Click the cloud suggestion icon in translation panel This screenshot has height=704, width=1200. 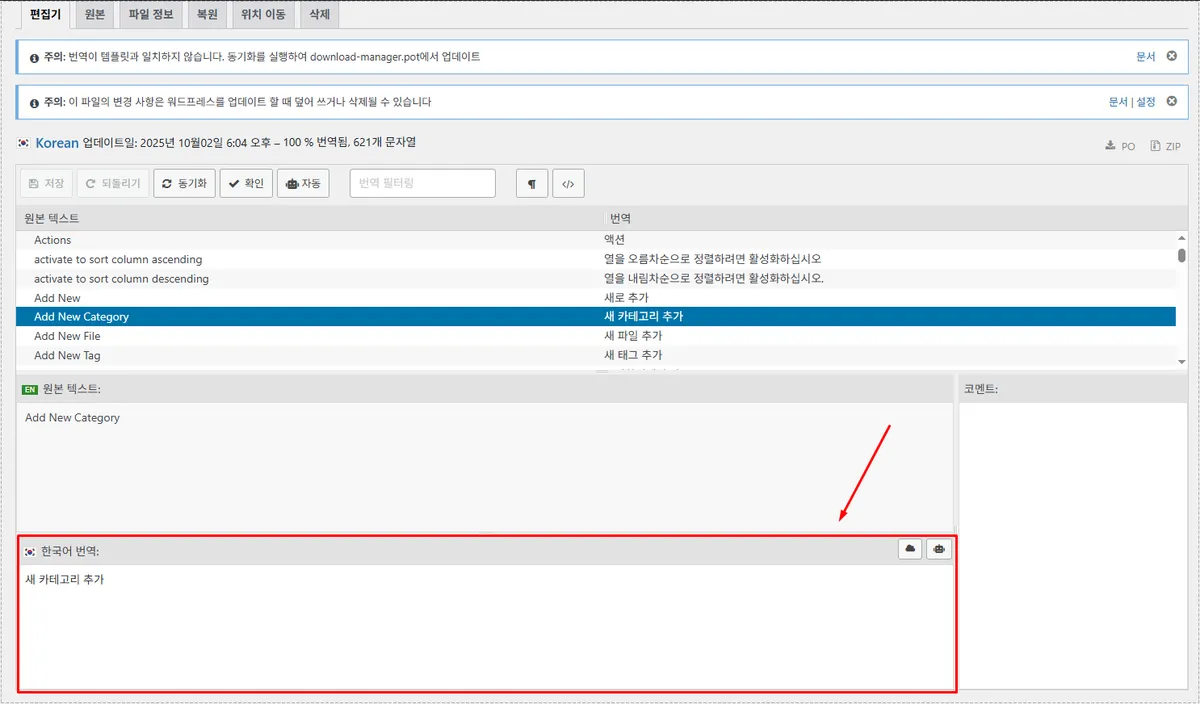(x=909, y=548)
